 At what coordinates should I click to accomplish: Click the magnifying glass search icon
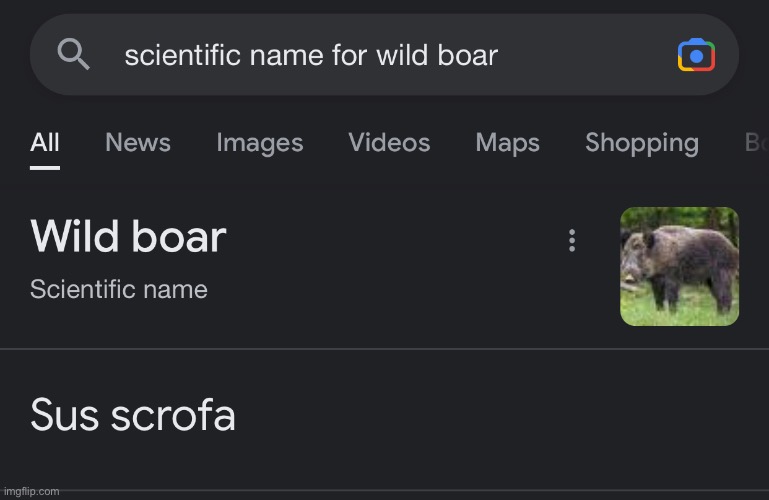click(x=73, y=54)
